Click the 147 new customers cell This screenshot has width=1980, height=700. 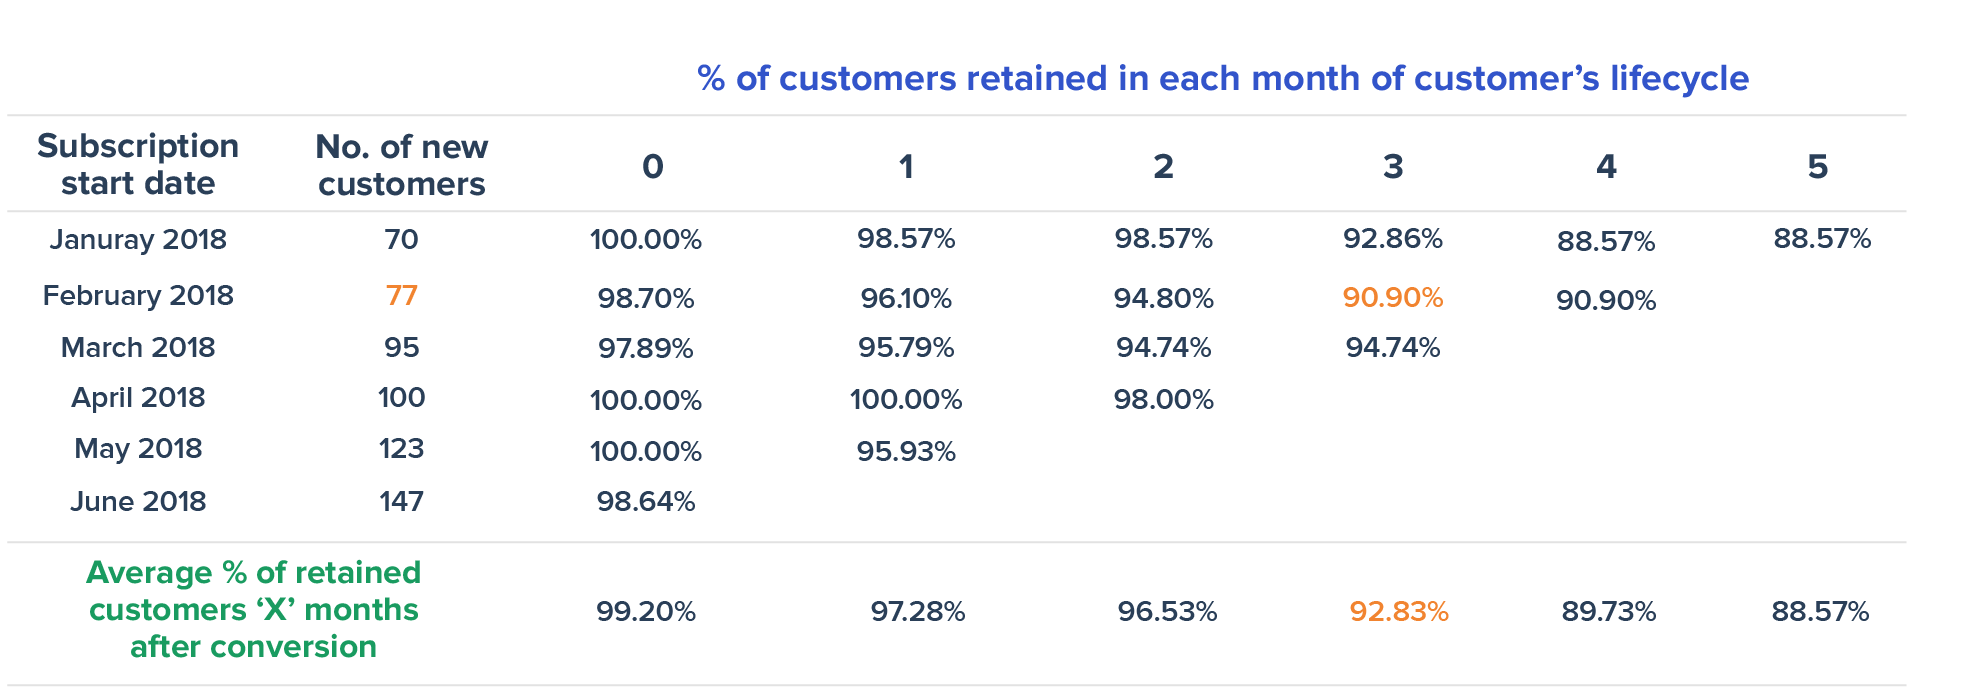[401, 501]
